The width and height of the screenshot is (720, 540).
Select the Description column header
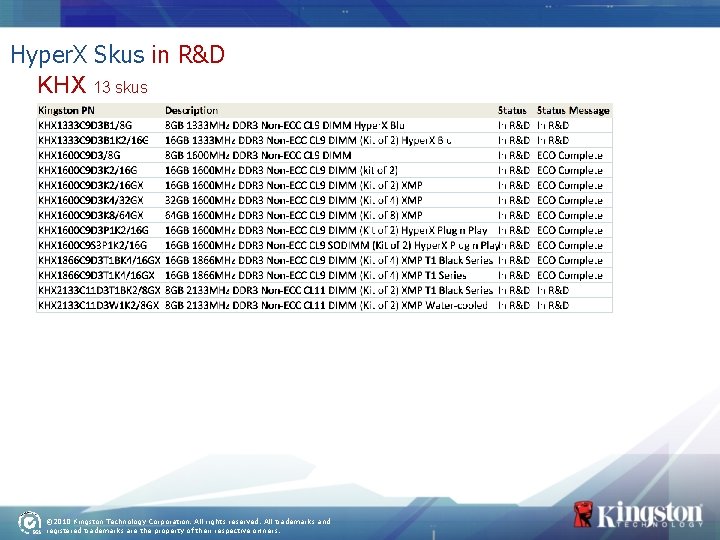pyautogui.click(x=191, y=111)
